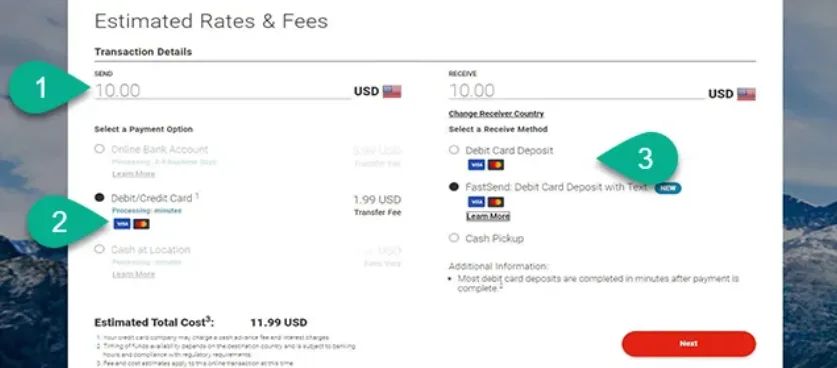Click Mastercard icon under Debit/Credit Card

click(141, 224)
